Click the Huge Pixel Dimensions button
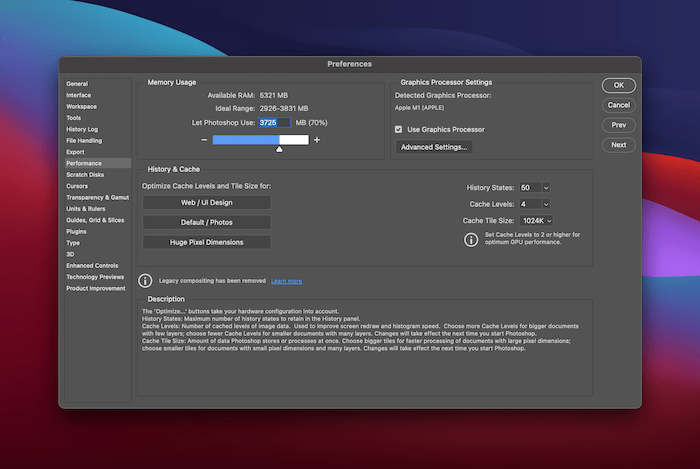Screen dimensions: 700x469 tap(206, 242)
